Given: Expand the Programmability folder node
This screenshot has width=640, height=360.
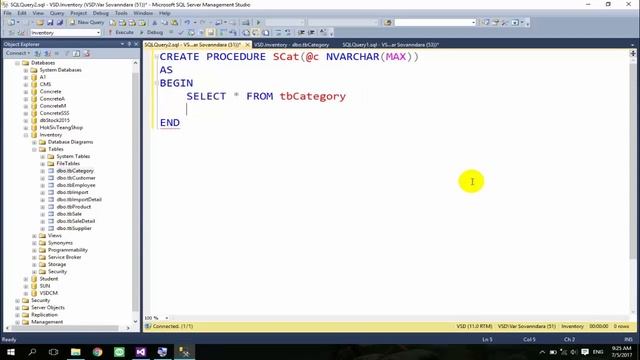Looking at the screenshot, I should pos(35,250).
